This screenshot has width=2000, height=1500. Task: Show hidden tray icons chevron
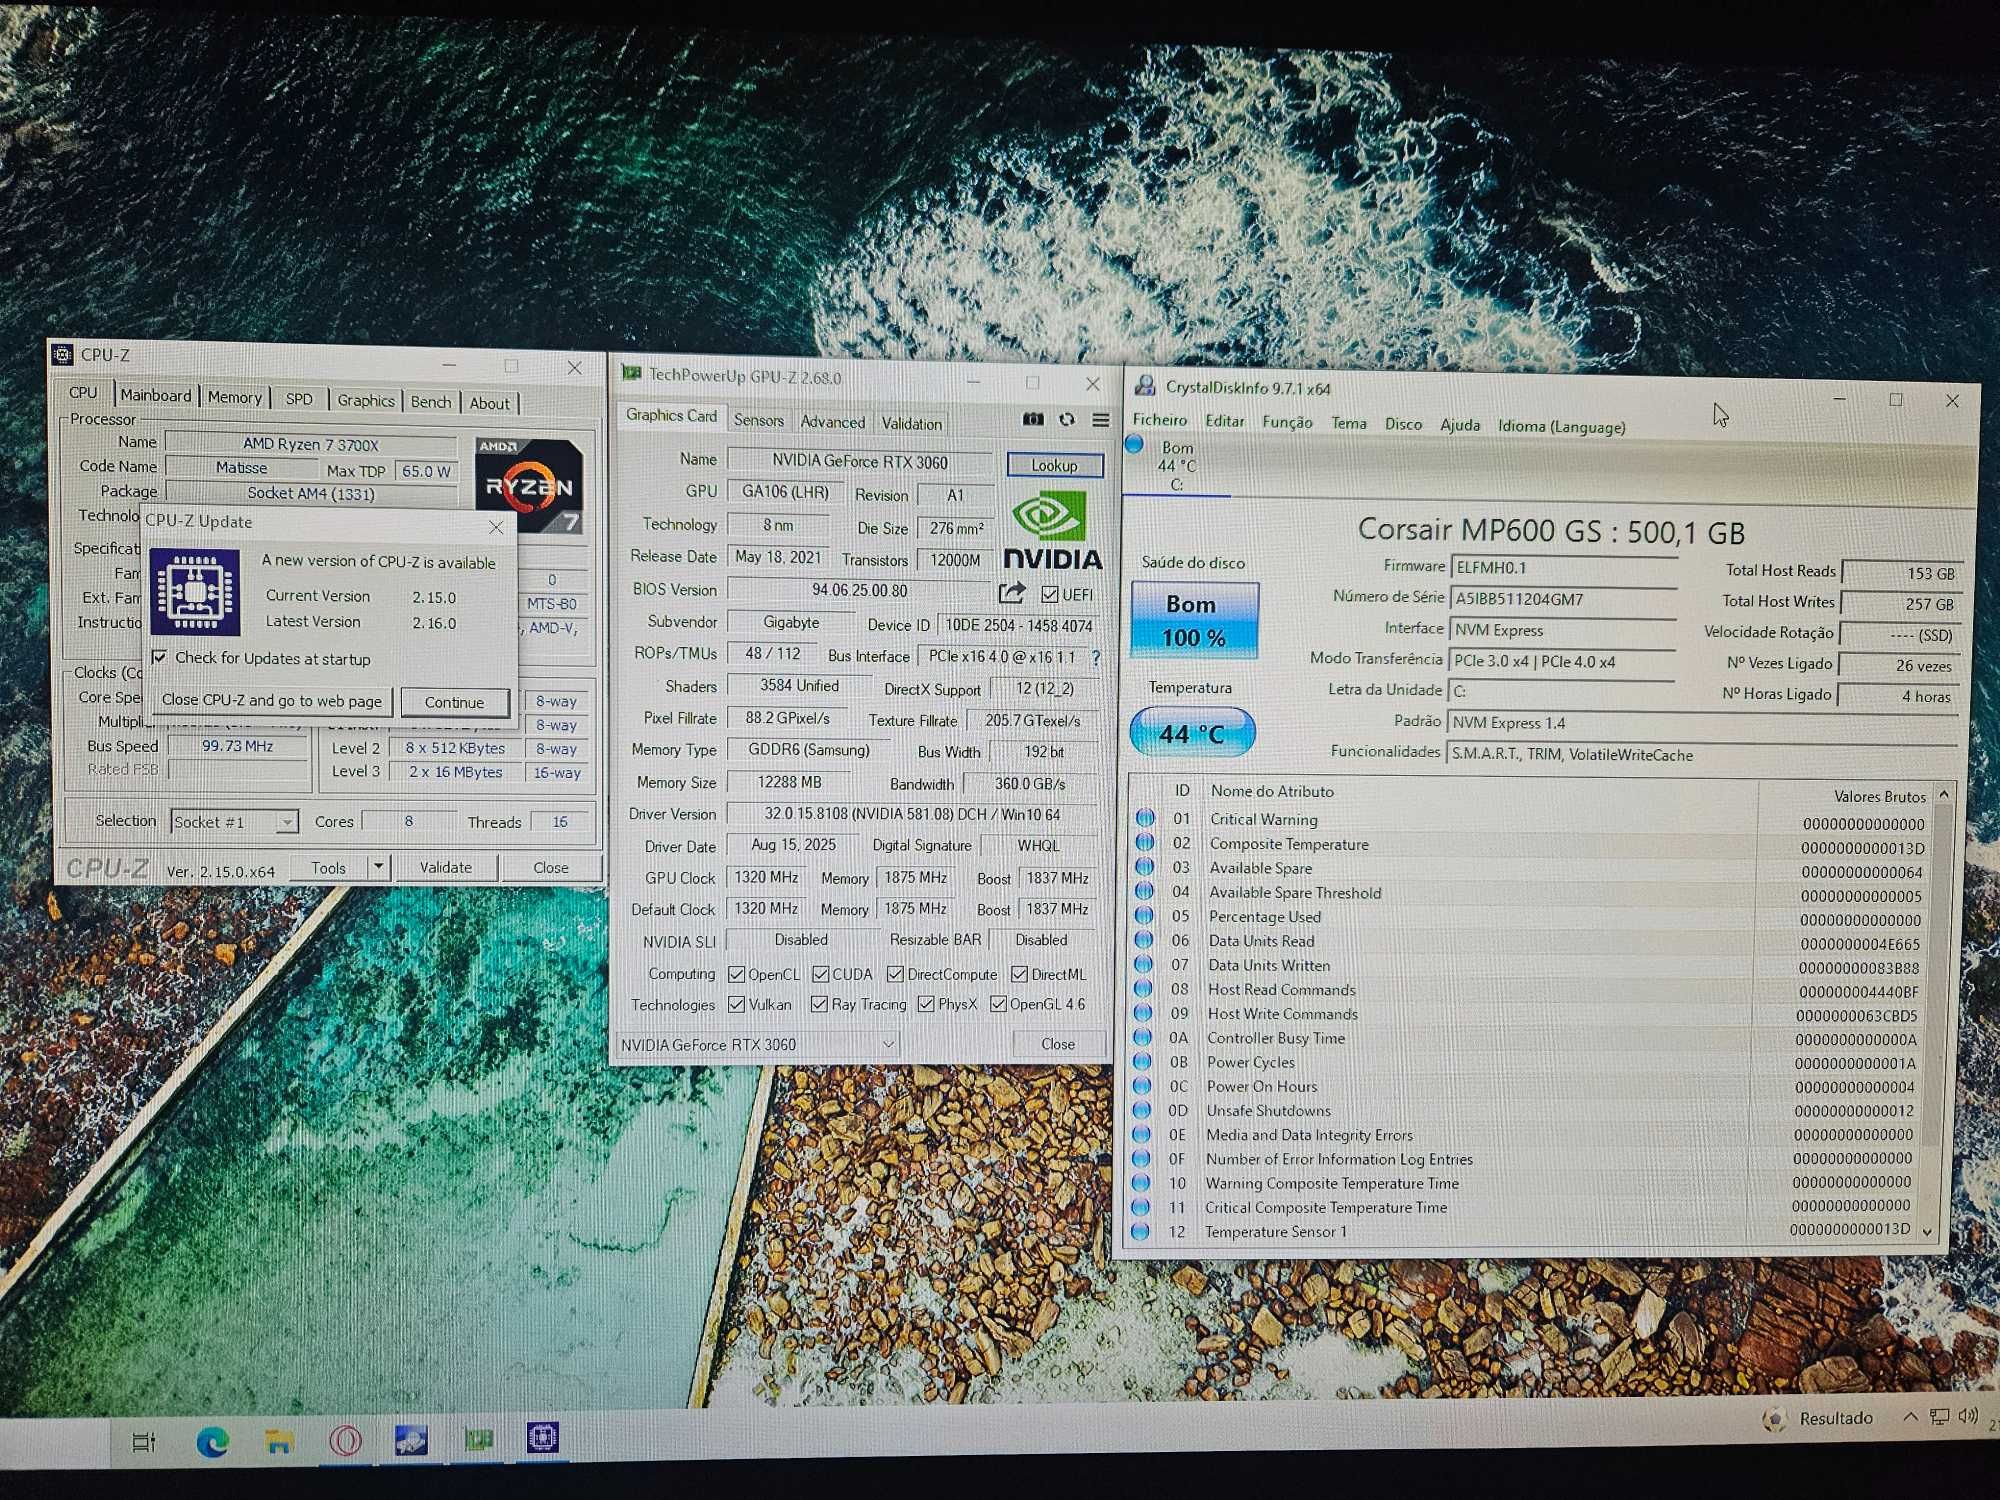(1910, 1417)
